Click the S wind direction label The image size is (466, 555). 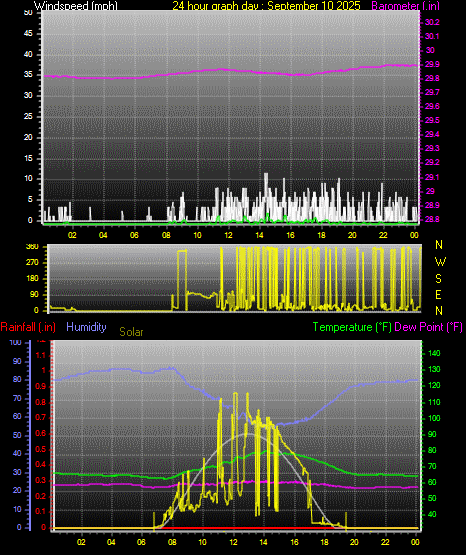(438, 279)
